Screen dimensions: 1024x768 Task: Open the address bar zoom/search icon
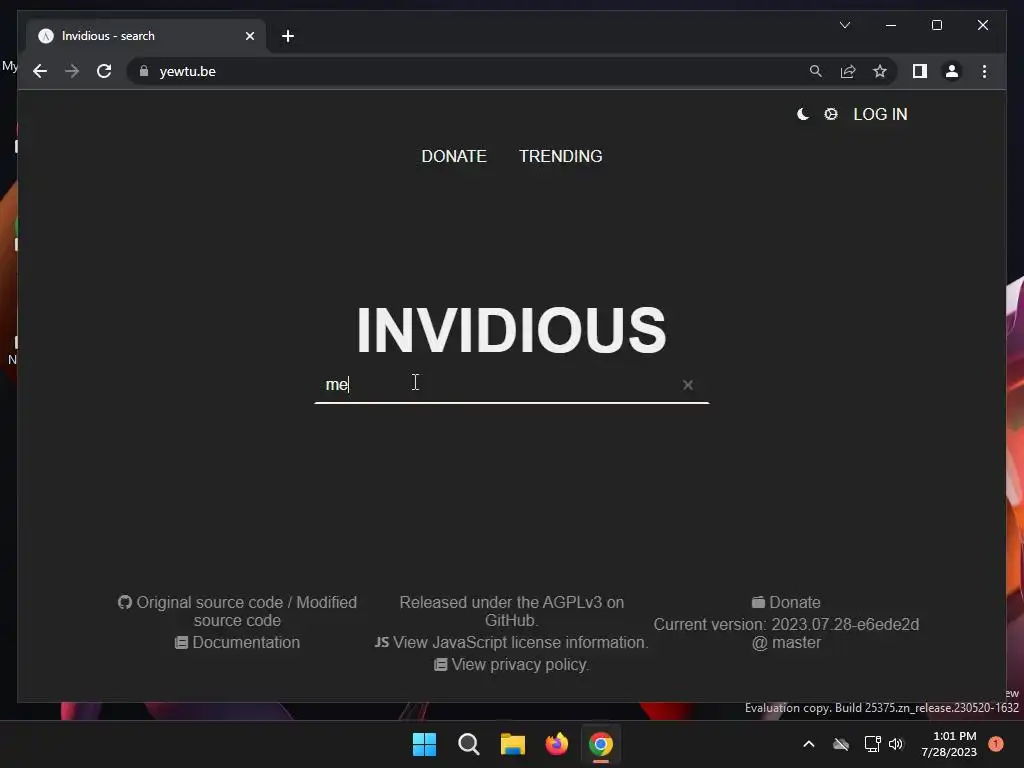tap(816, 71)
